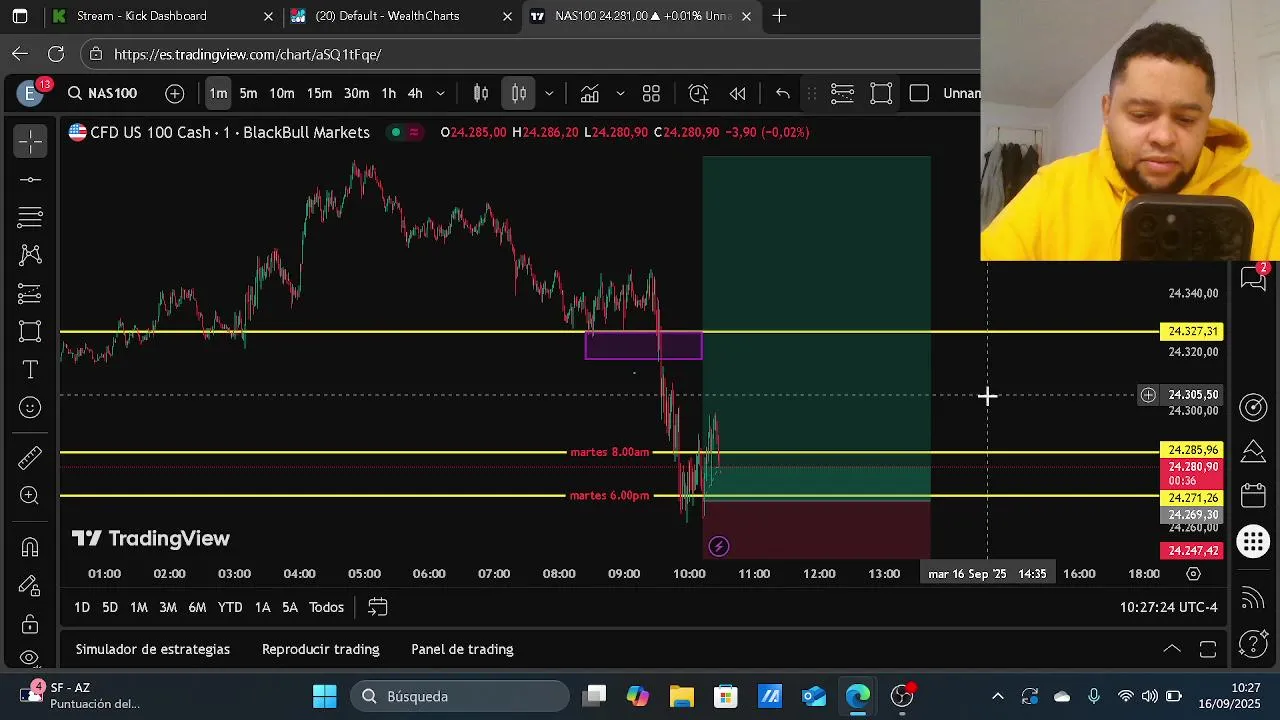The width and height of the screenshot is (1280, 720).
Task: Maximize the bottom panel
Action: 1208,649
